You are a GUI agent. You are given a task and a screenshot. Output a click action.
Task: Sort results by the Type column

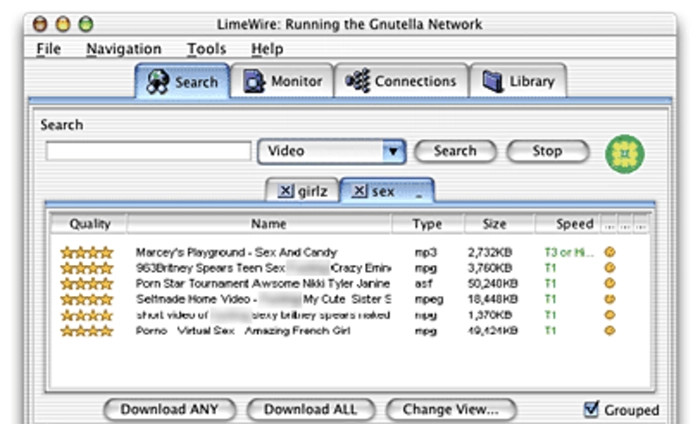click(x=427, y=224)
